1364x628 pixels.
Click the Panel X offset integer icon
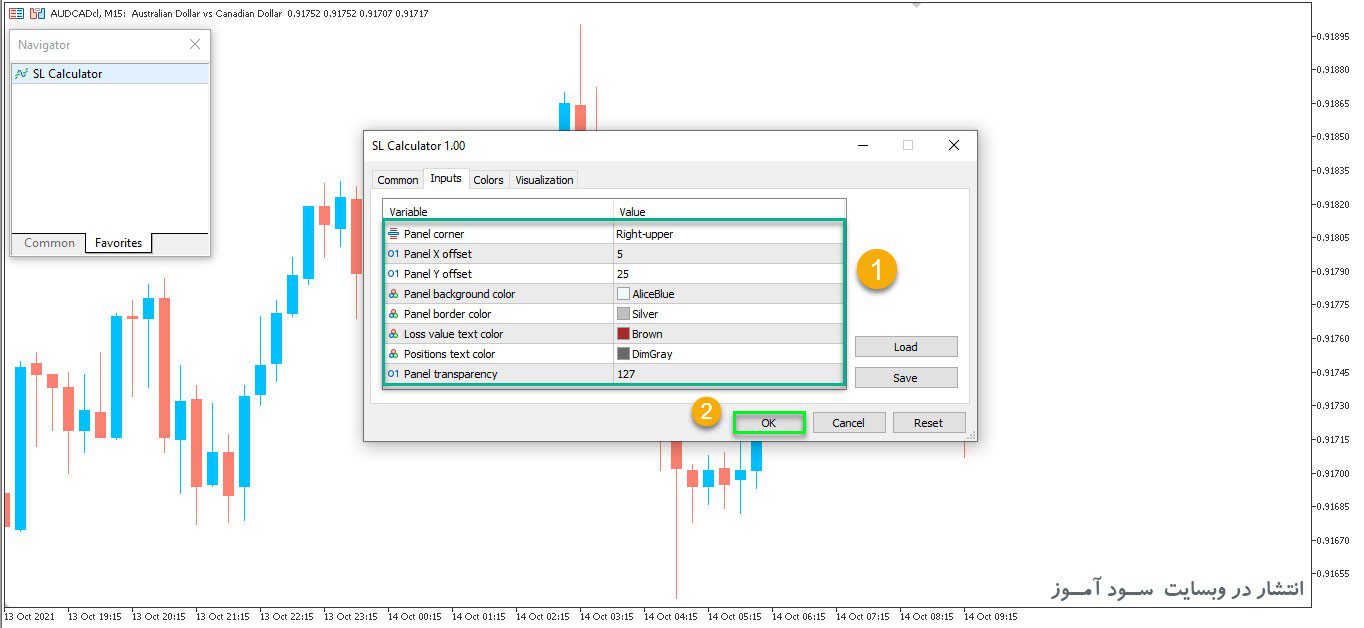393,254
